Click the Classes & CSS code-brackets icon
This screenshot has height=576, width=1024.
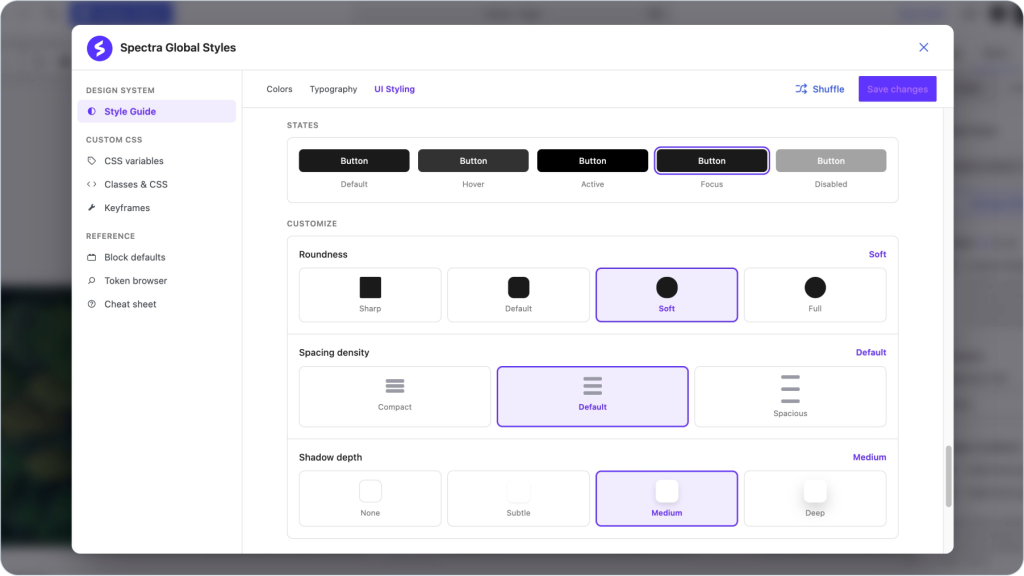tap(91, 184)
